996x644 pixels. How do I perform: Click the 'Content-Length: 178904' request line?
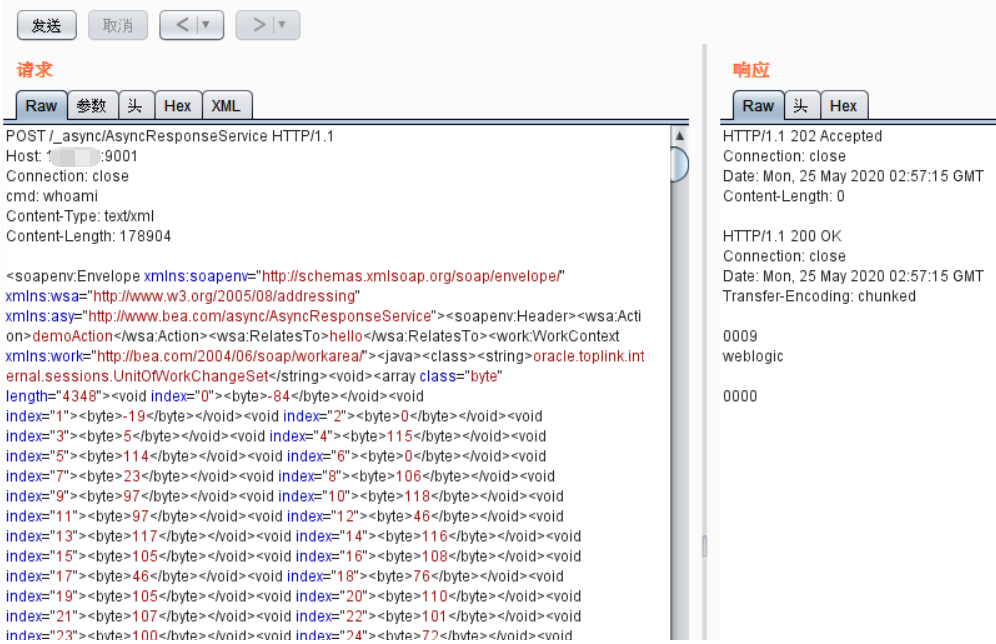tap(89, 236)
